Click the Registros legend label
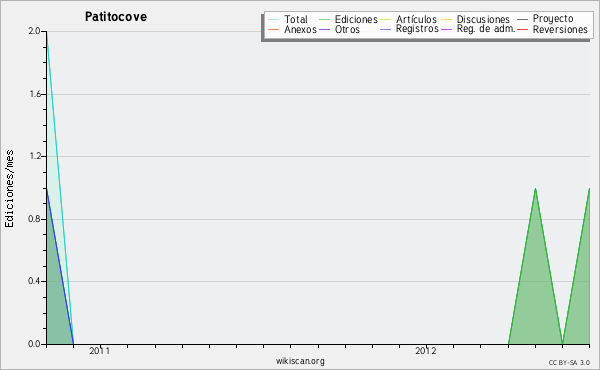 417,29
